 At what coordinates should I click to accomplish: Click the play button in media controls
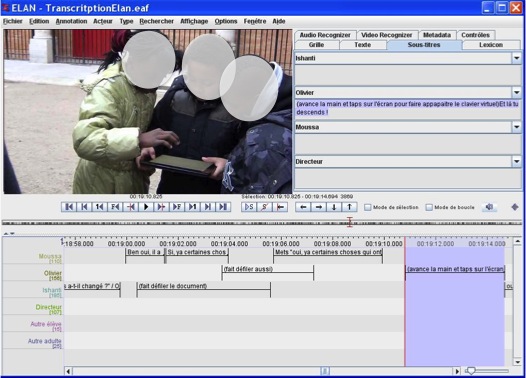[x=146, y=207]
